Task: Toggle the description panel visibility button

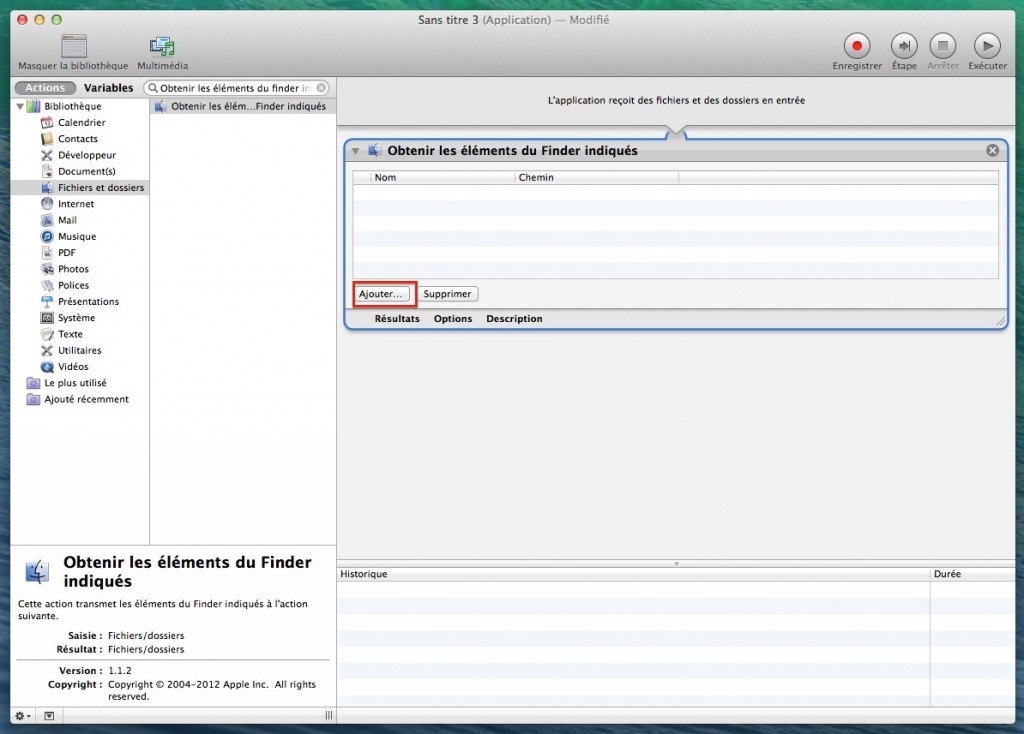Action: (49, 715)
